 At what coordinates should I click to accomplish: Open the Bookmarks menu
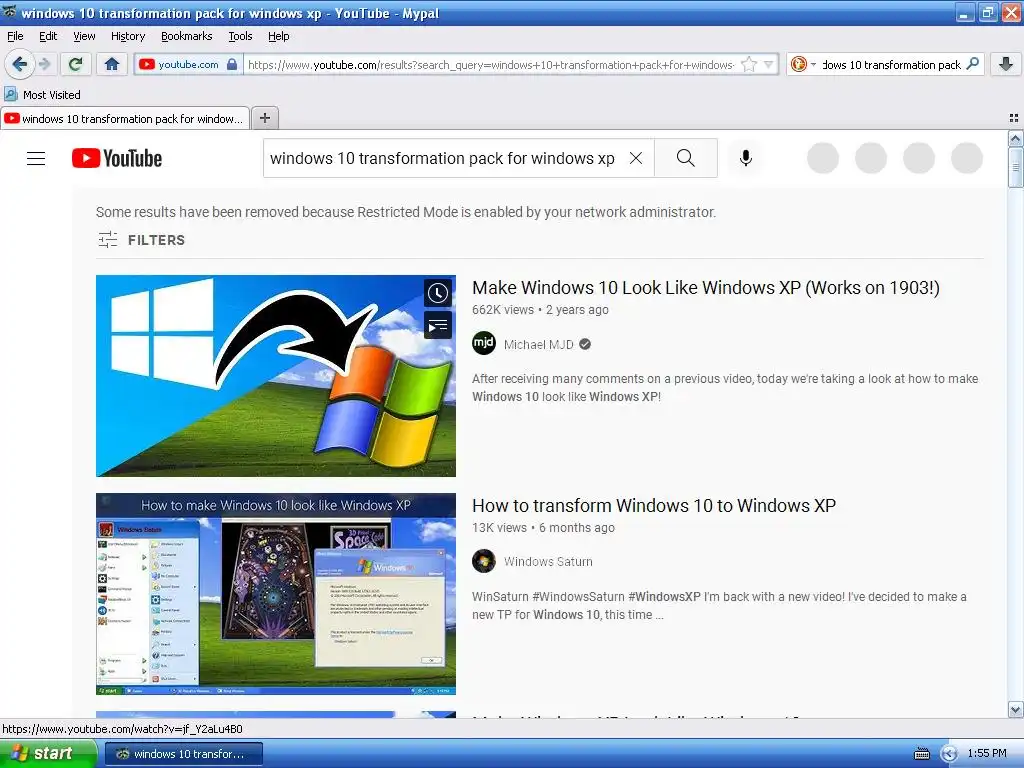click(x=186, y=36)
